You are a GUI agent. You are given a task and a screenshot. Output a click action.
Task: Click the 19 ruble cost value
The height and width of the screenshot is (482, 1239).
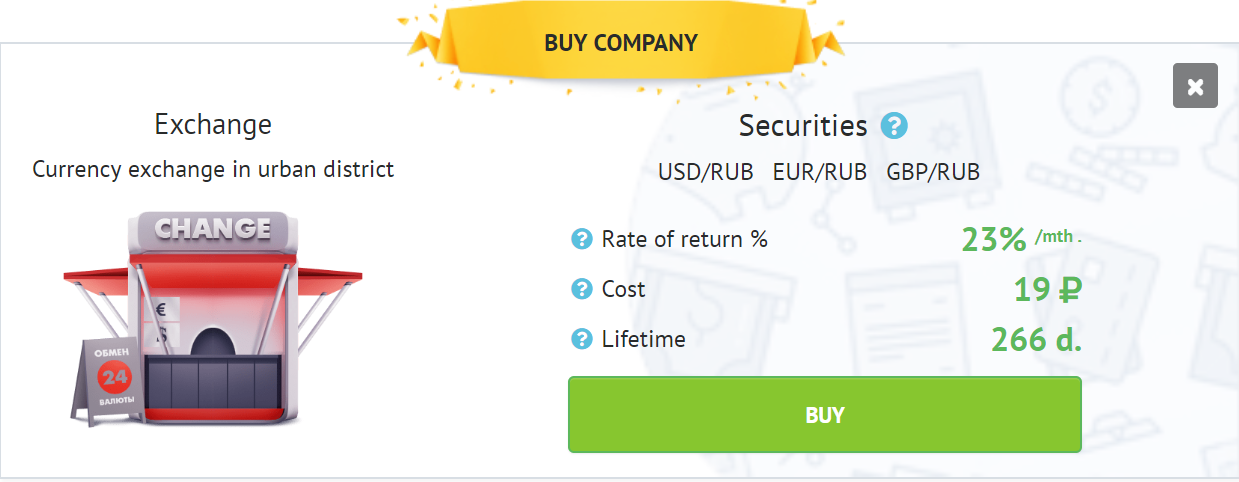pos(1047,290)
